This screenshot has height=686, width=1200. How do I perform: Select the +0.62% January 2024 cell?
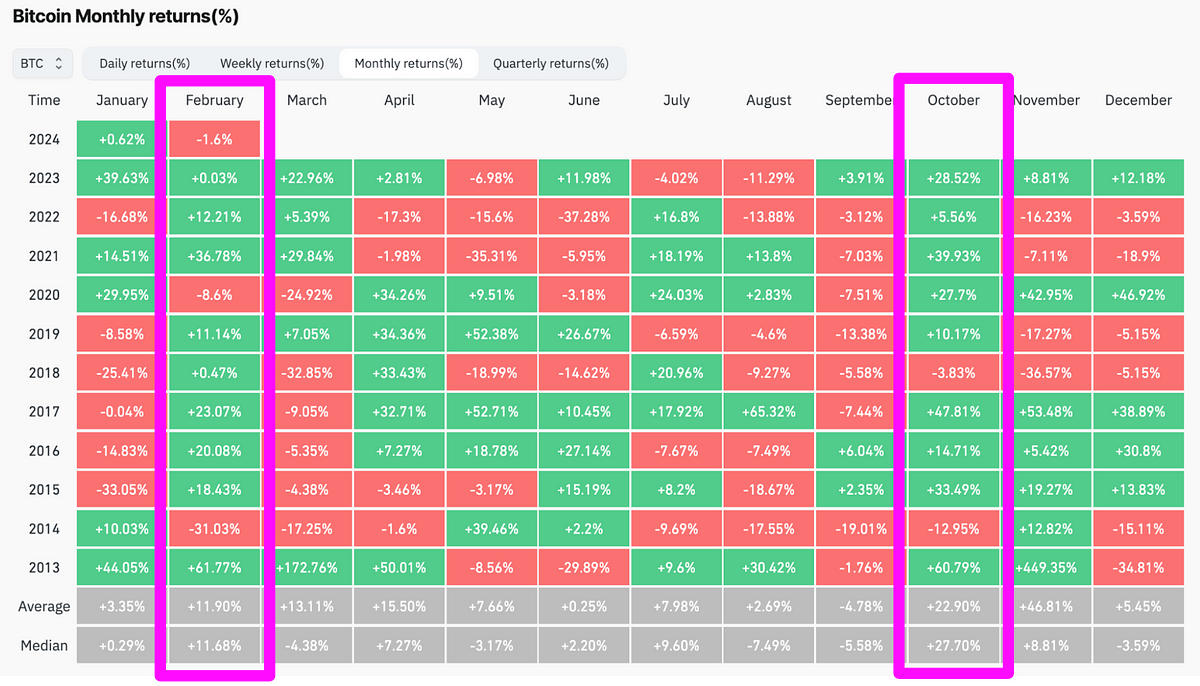tap(122, 139)
